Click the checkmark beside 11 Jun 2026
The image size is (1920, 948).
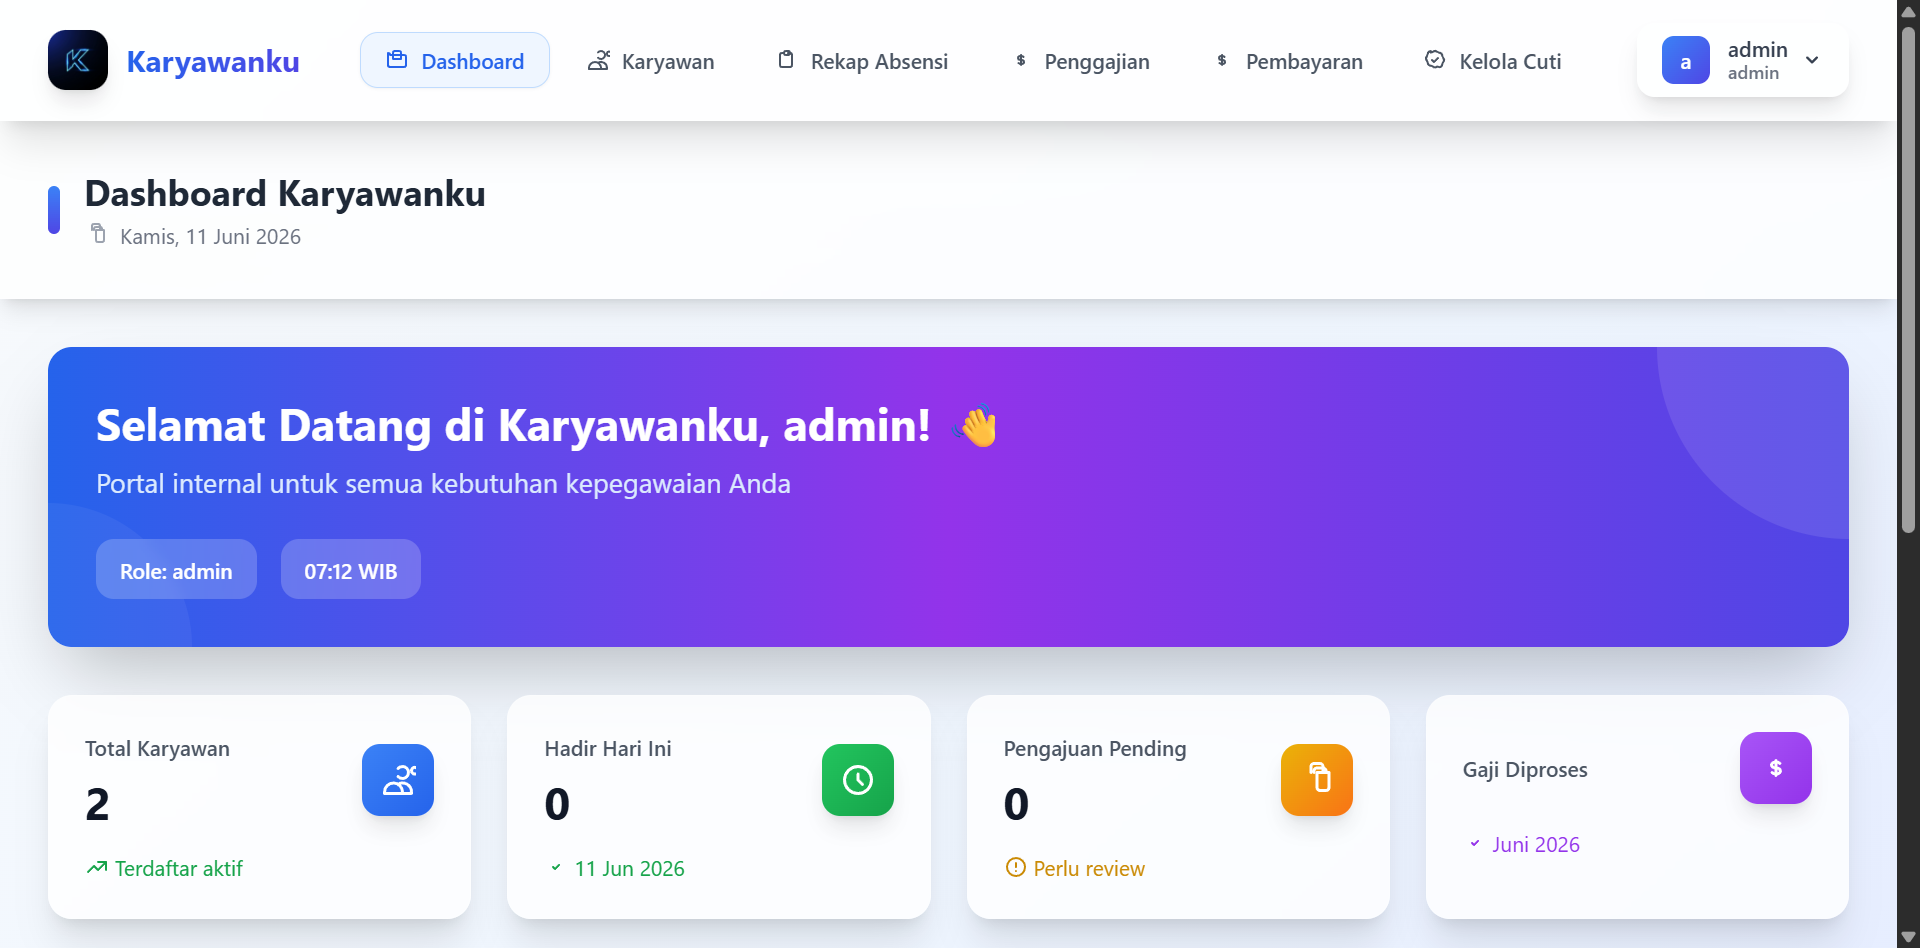click(x=556, y=868)
